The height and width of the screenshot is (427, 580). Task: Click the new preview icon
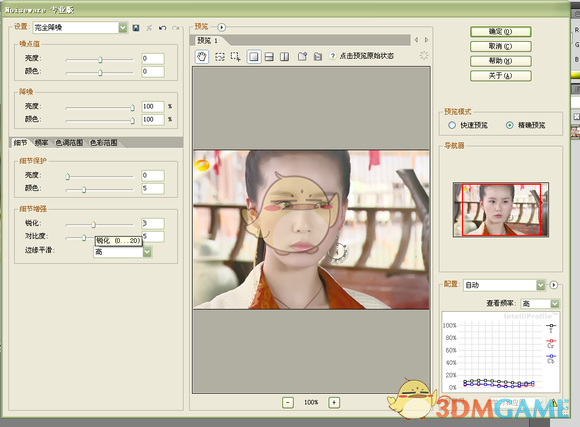pyautogui.click(x=303, y=56)
